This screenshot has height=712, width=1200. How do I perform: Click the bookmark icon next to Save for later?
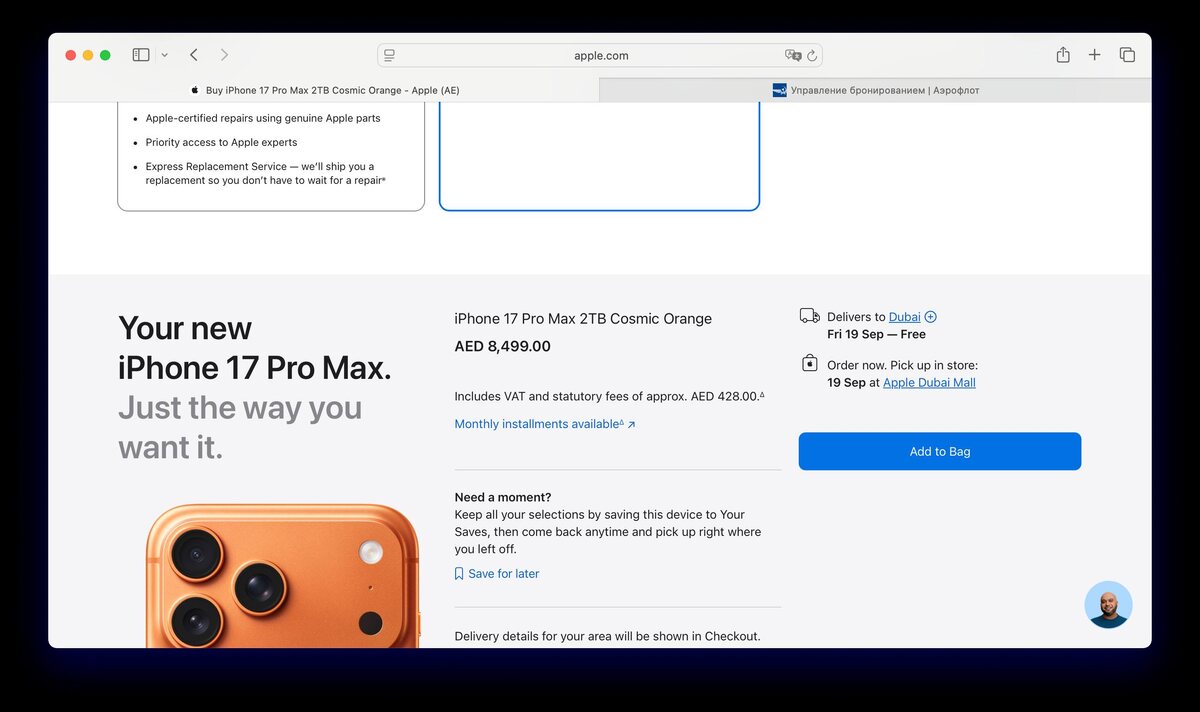tap(459, 574)
